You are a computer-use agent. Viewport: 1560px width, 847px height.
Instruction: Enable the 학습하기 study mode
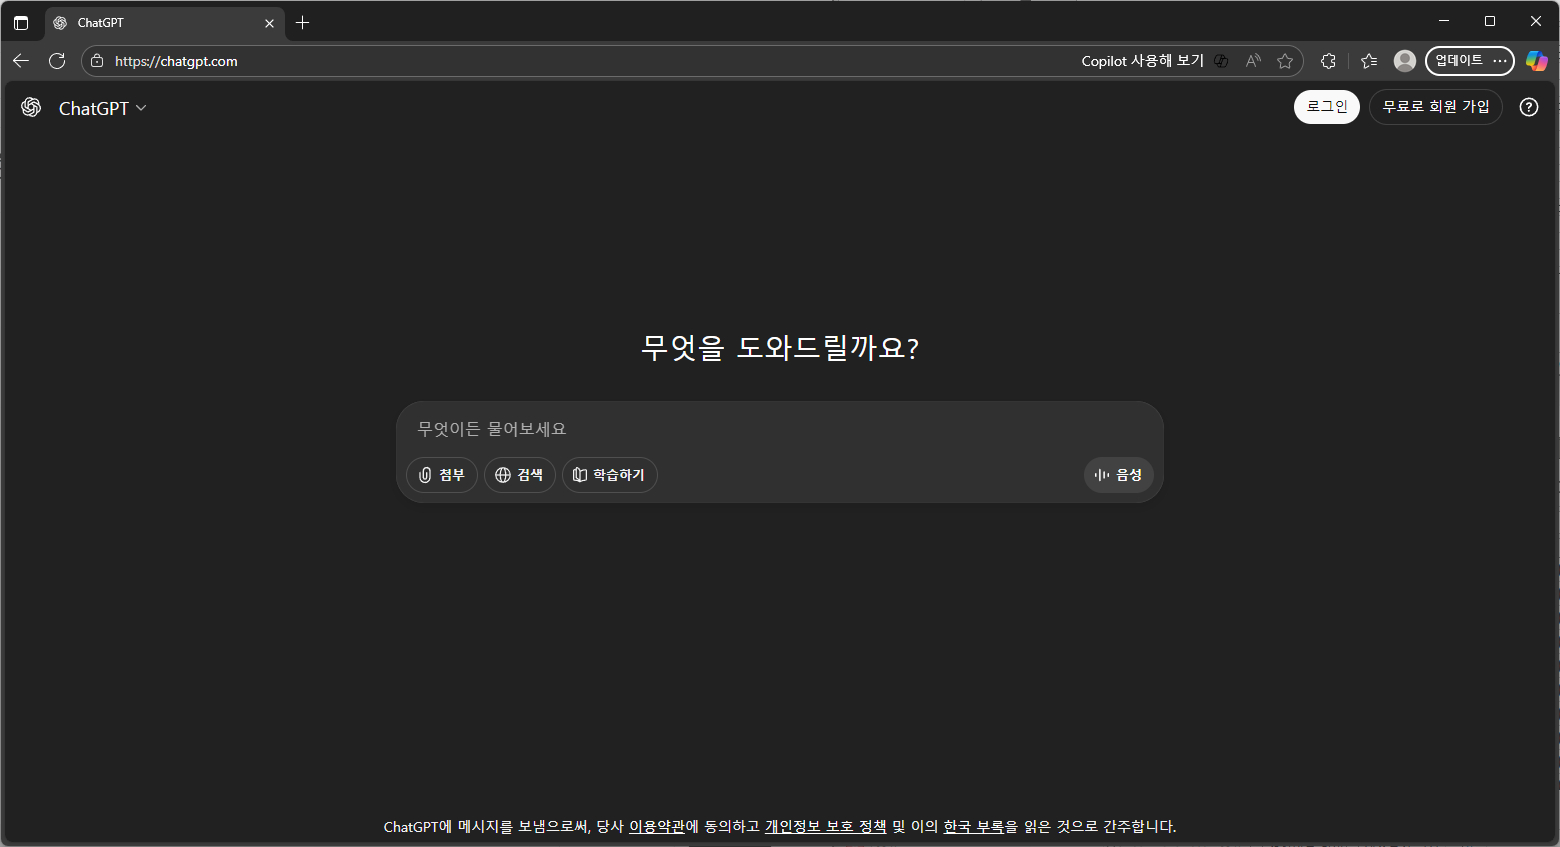click(x=610, y=475)
